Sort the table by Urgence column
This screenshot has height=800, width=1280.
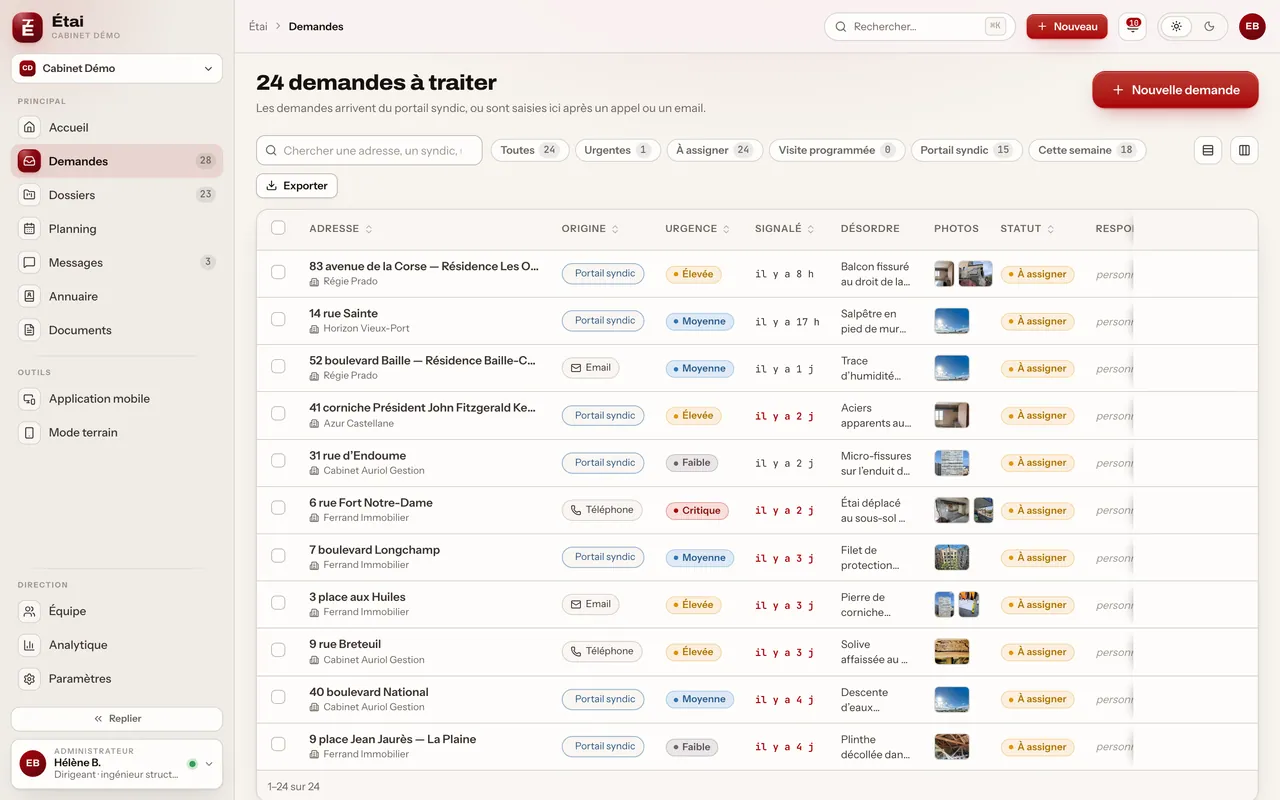coord(698,229)
